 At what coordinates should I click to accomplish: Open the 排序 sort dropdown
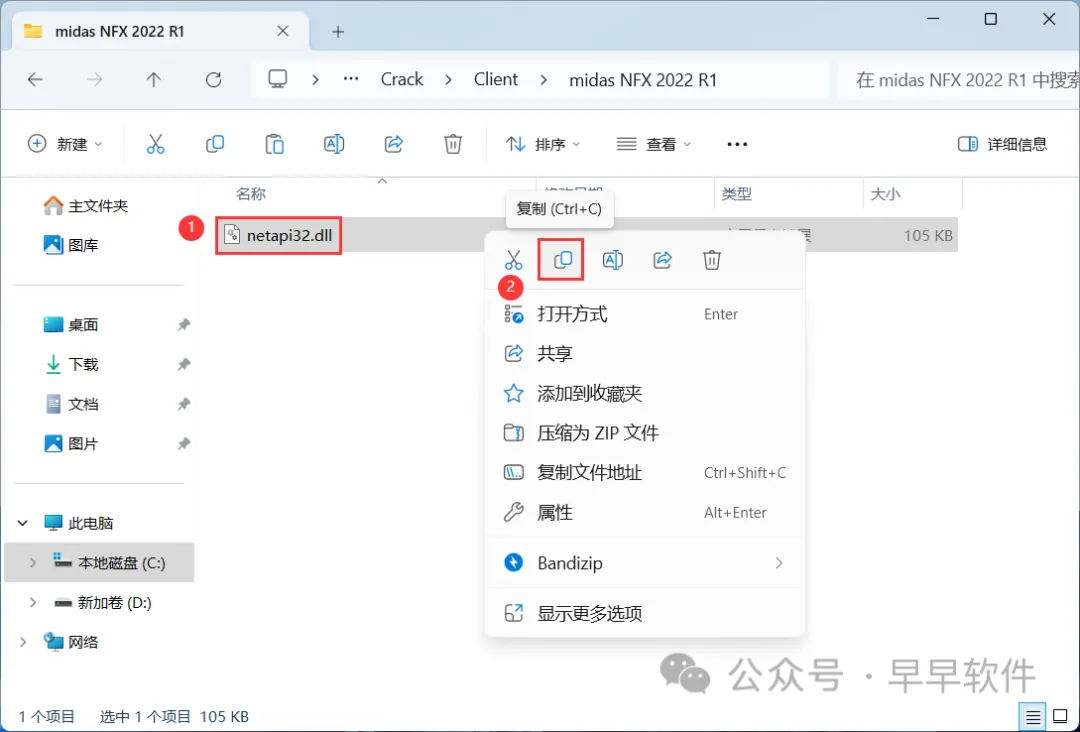pyautogui.click(x=543, y=144)
